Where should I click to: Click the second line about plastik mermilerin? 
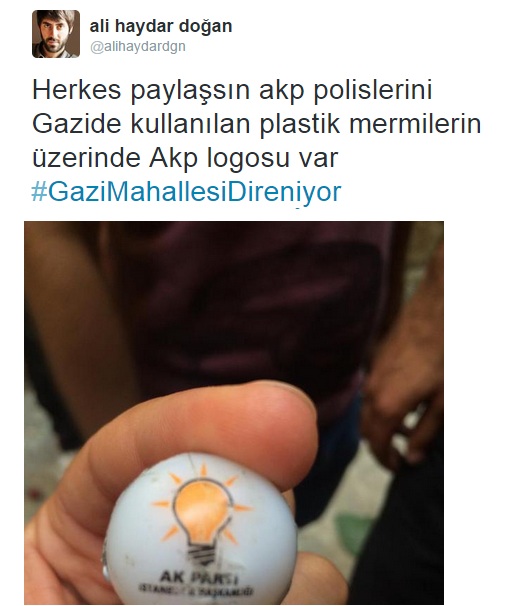(x=257, y=124)
